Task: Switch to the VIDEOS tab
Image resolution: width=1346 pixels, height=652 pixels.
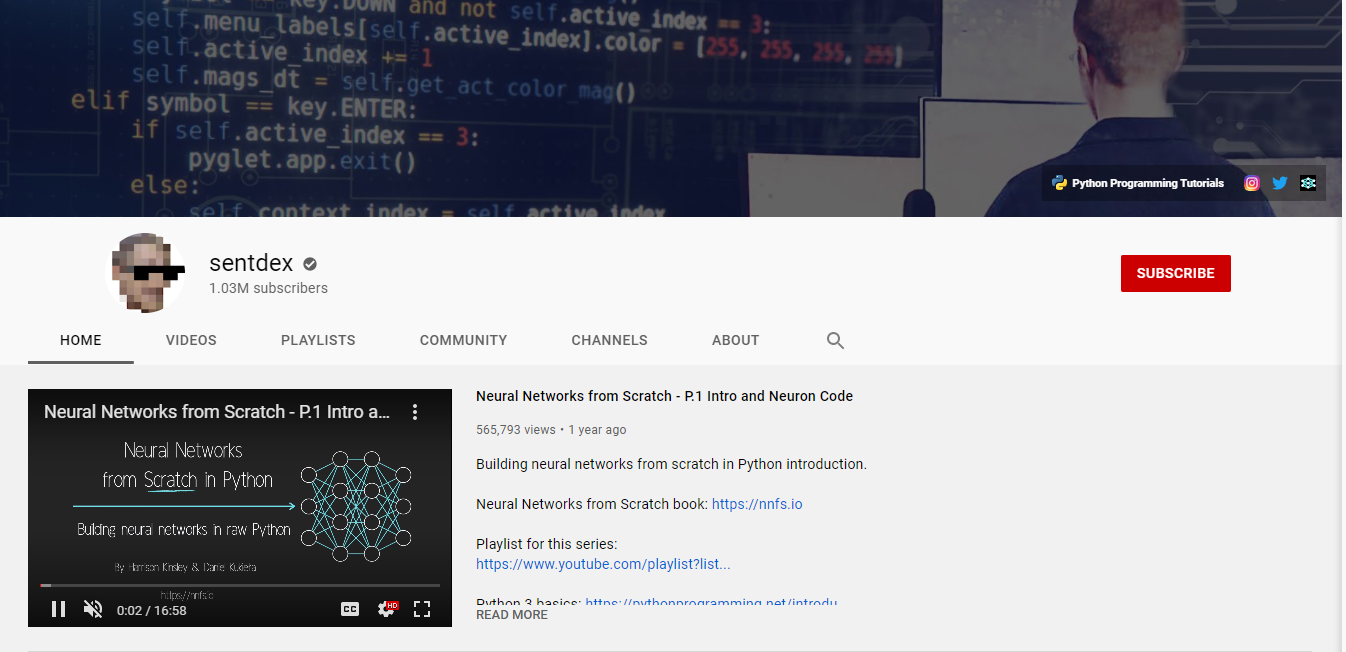Action: coord(191,340)
